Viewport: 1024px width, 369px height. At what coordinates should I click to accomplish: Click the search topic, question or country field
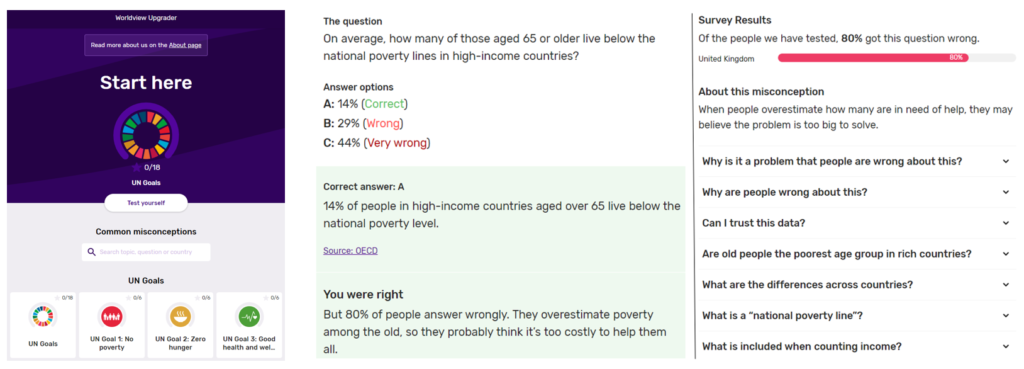click(146, 252)
